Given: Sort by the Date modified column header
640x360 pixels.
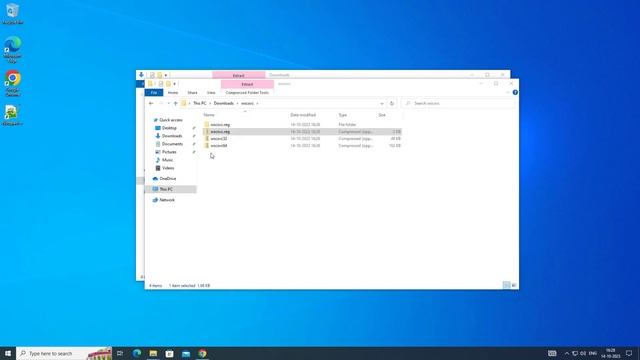Looking at the screenshot, I should tap(303, 115).
